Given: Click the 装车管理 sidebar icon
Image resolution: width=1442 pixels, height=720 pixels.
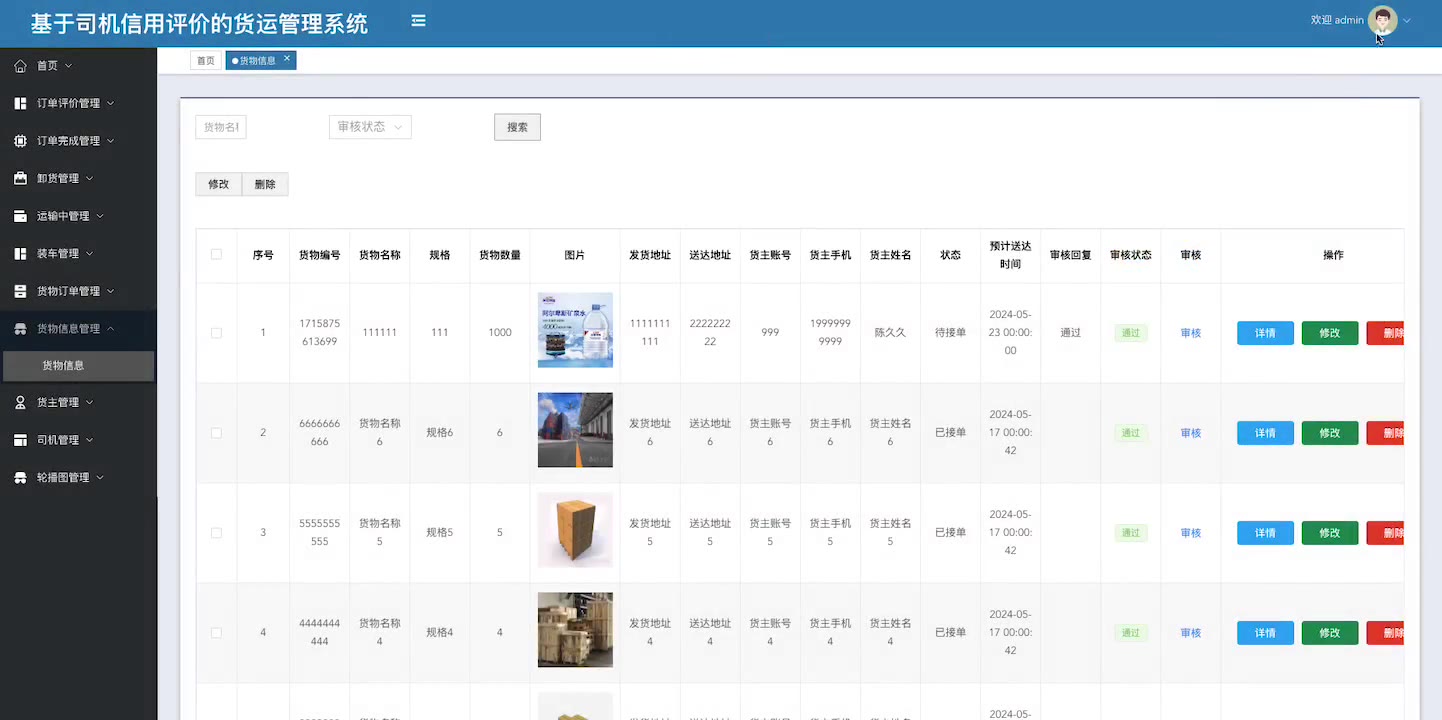Looking at the screenshot, I should click(x=20, y=254).
